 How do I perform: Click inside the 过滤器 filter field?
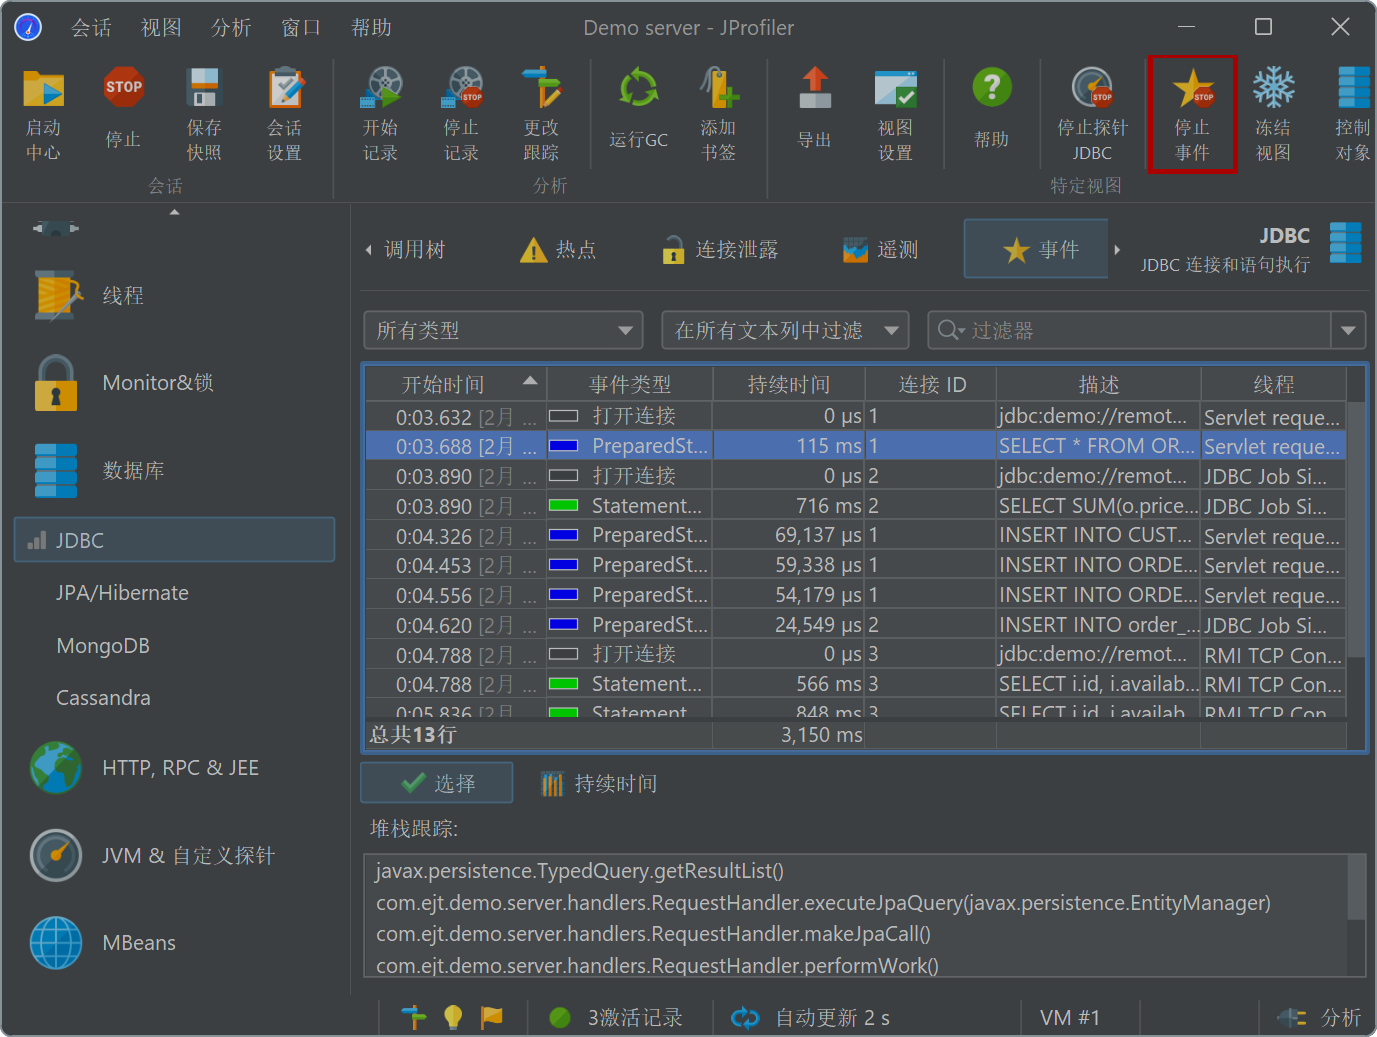click(x=1148, y=330)
